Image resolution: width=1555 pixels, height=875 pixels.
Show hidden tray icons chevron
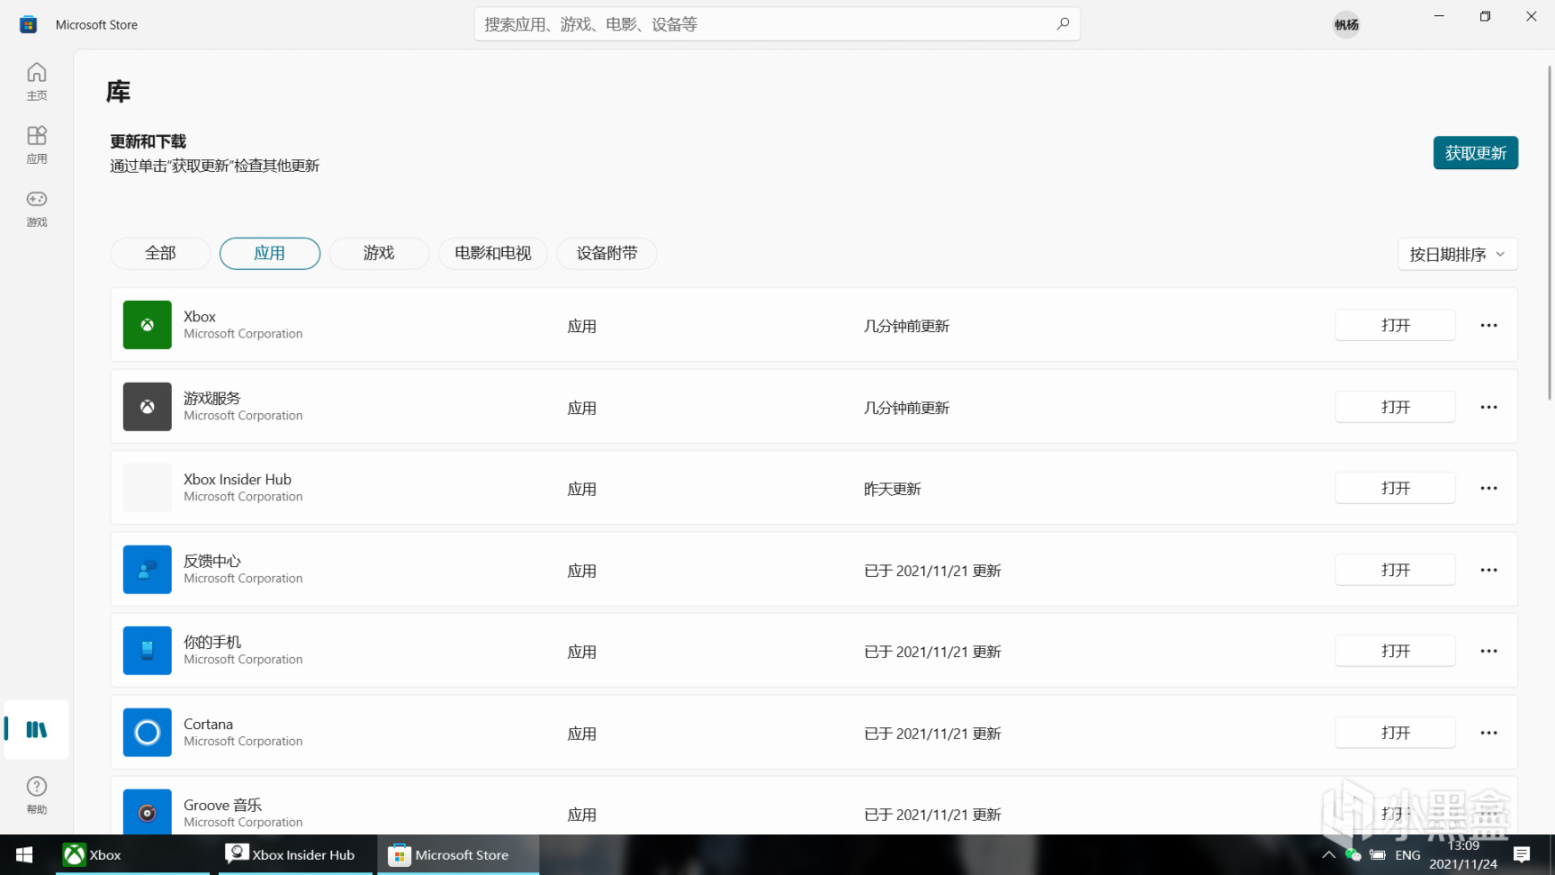click(x=1328, y=855)
